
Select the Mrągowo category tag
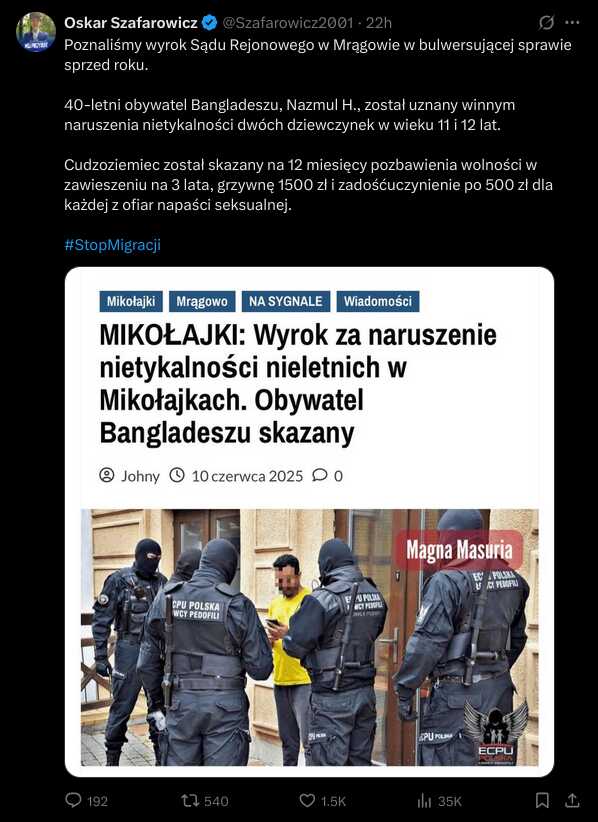click(x=202, y=301)
